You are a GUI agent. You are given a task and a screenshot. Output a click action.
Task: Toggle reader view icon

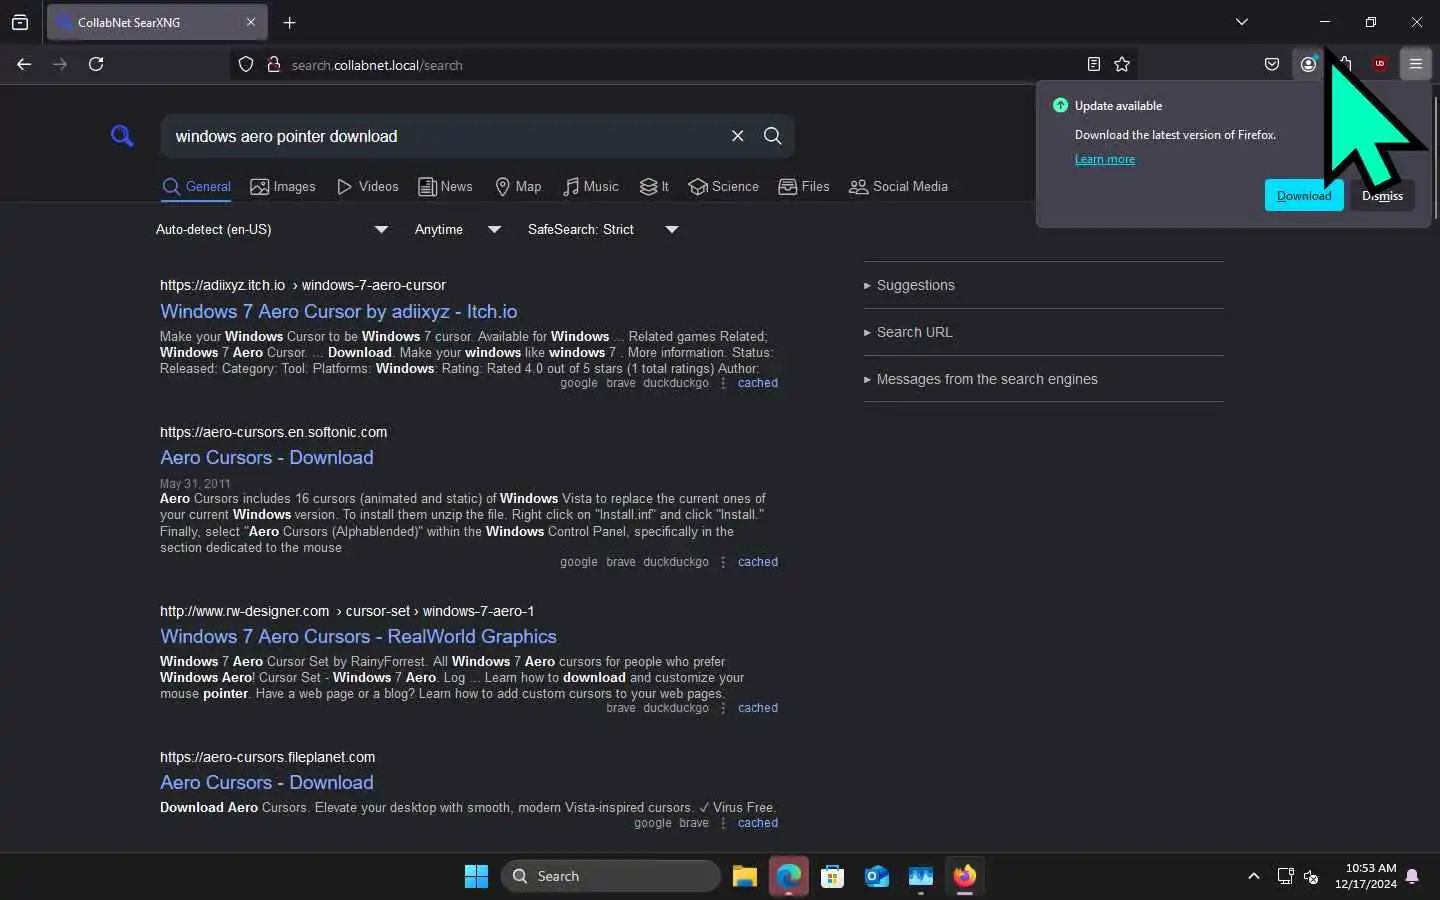1094,64
